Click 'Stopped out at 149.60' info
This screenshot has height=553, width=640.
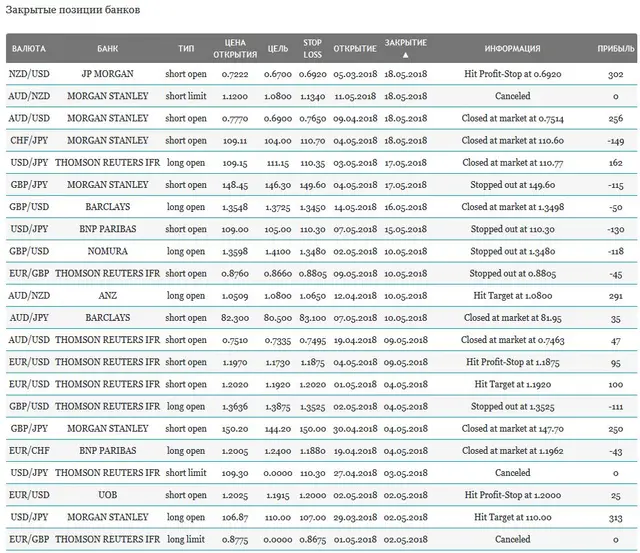(513, 185)
